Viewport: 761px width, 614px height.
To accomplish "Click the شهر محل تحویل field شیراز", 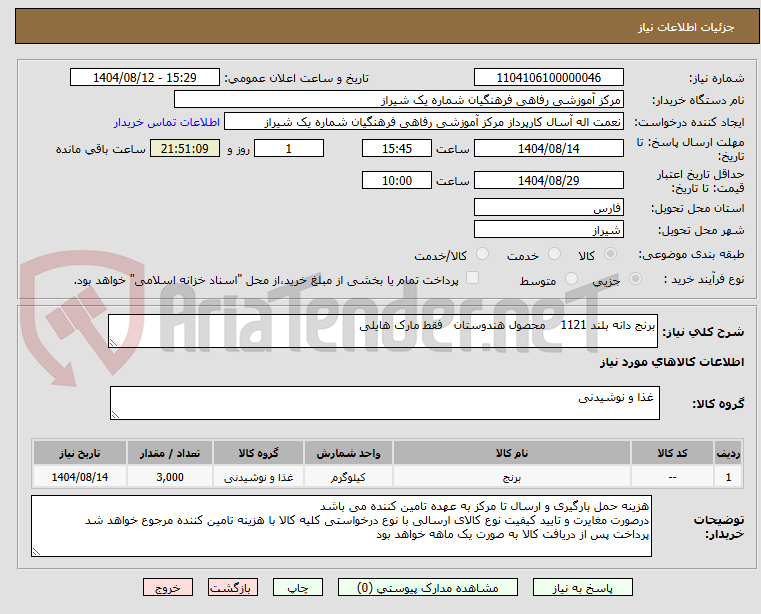I will [548, 230].
